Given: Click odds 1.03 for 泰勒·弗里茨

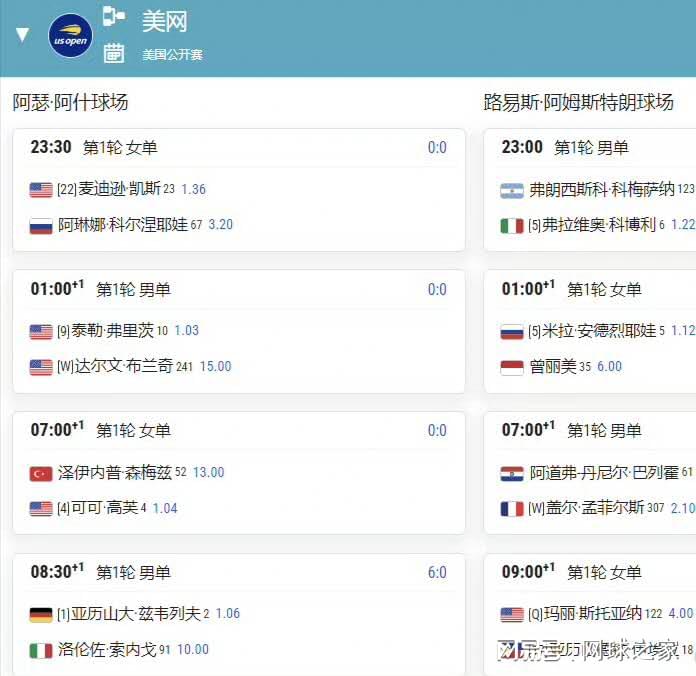Looking at the screenshot, I should tap(186, 331).
